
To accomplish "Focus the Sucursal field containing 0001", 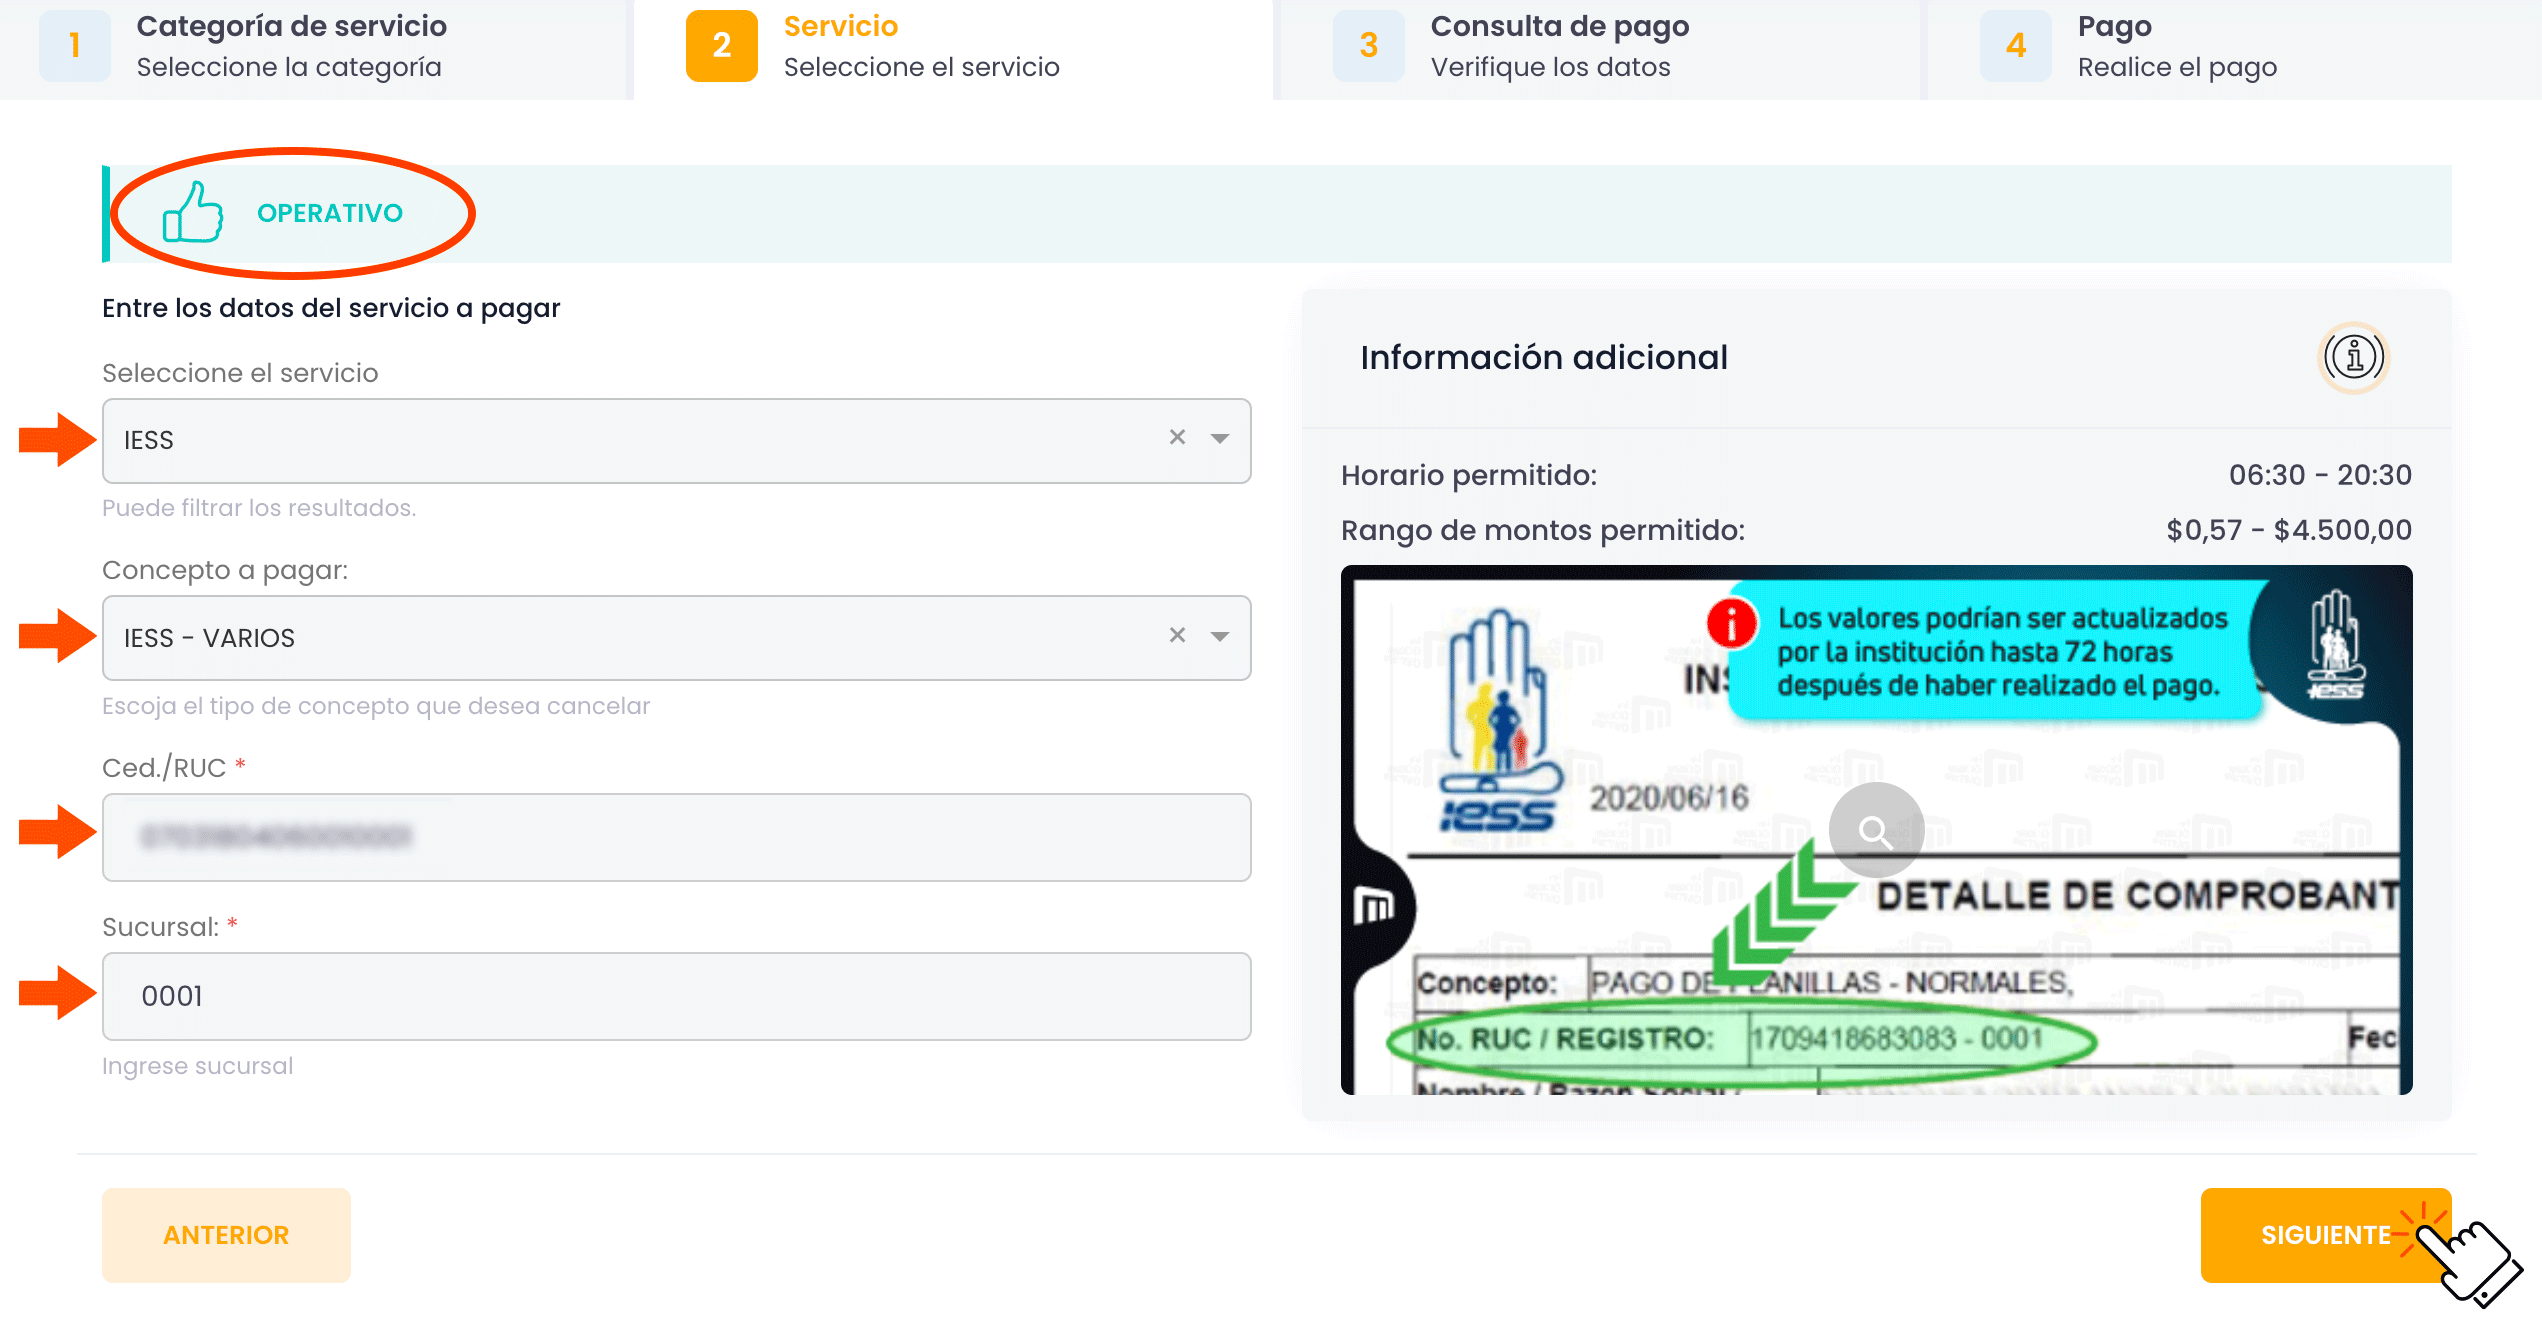I will pos(676,996).
